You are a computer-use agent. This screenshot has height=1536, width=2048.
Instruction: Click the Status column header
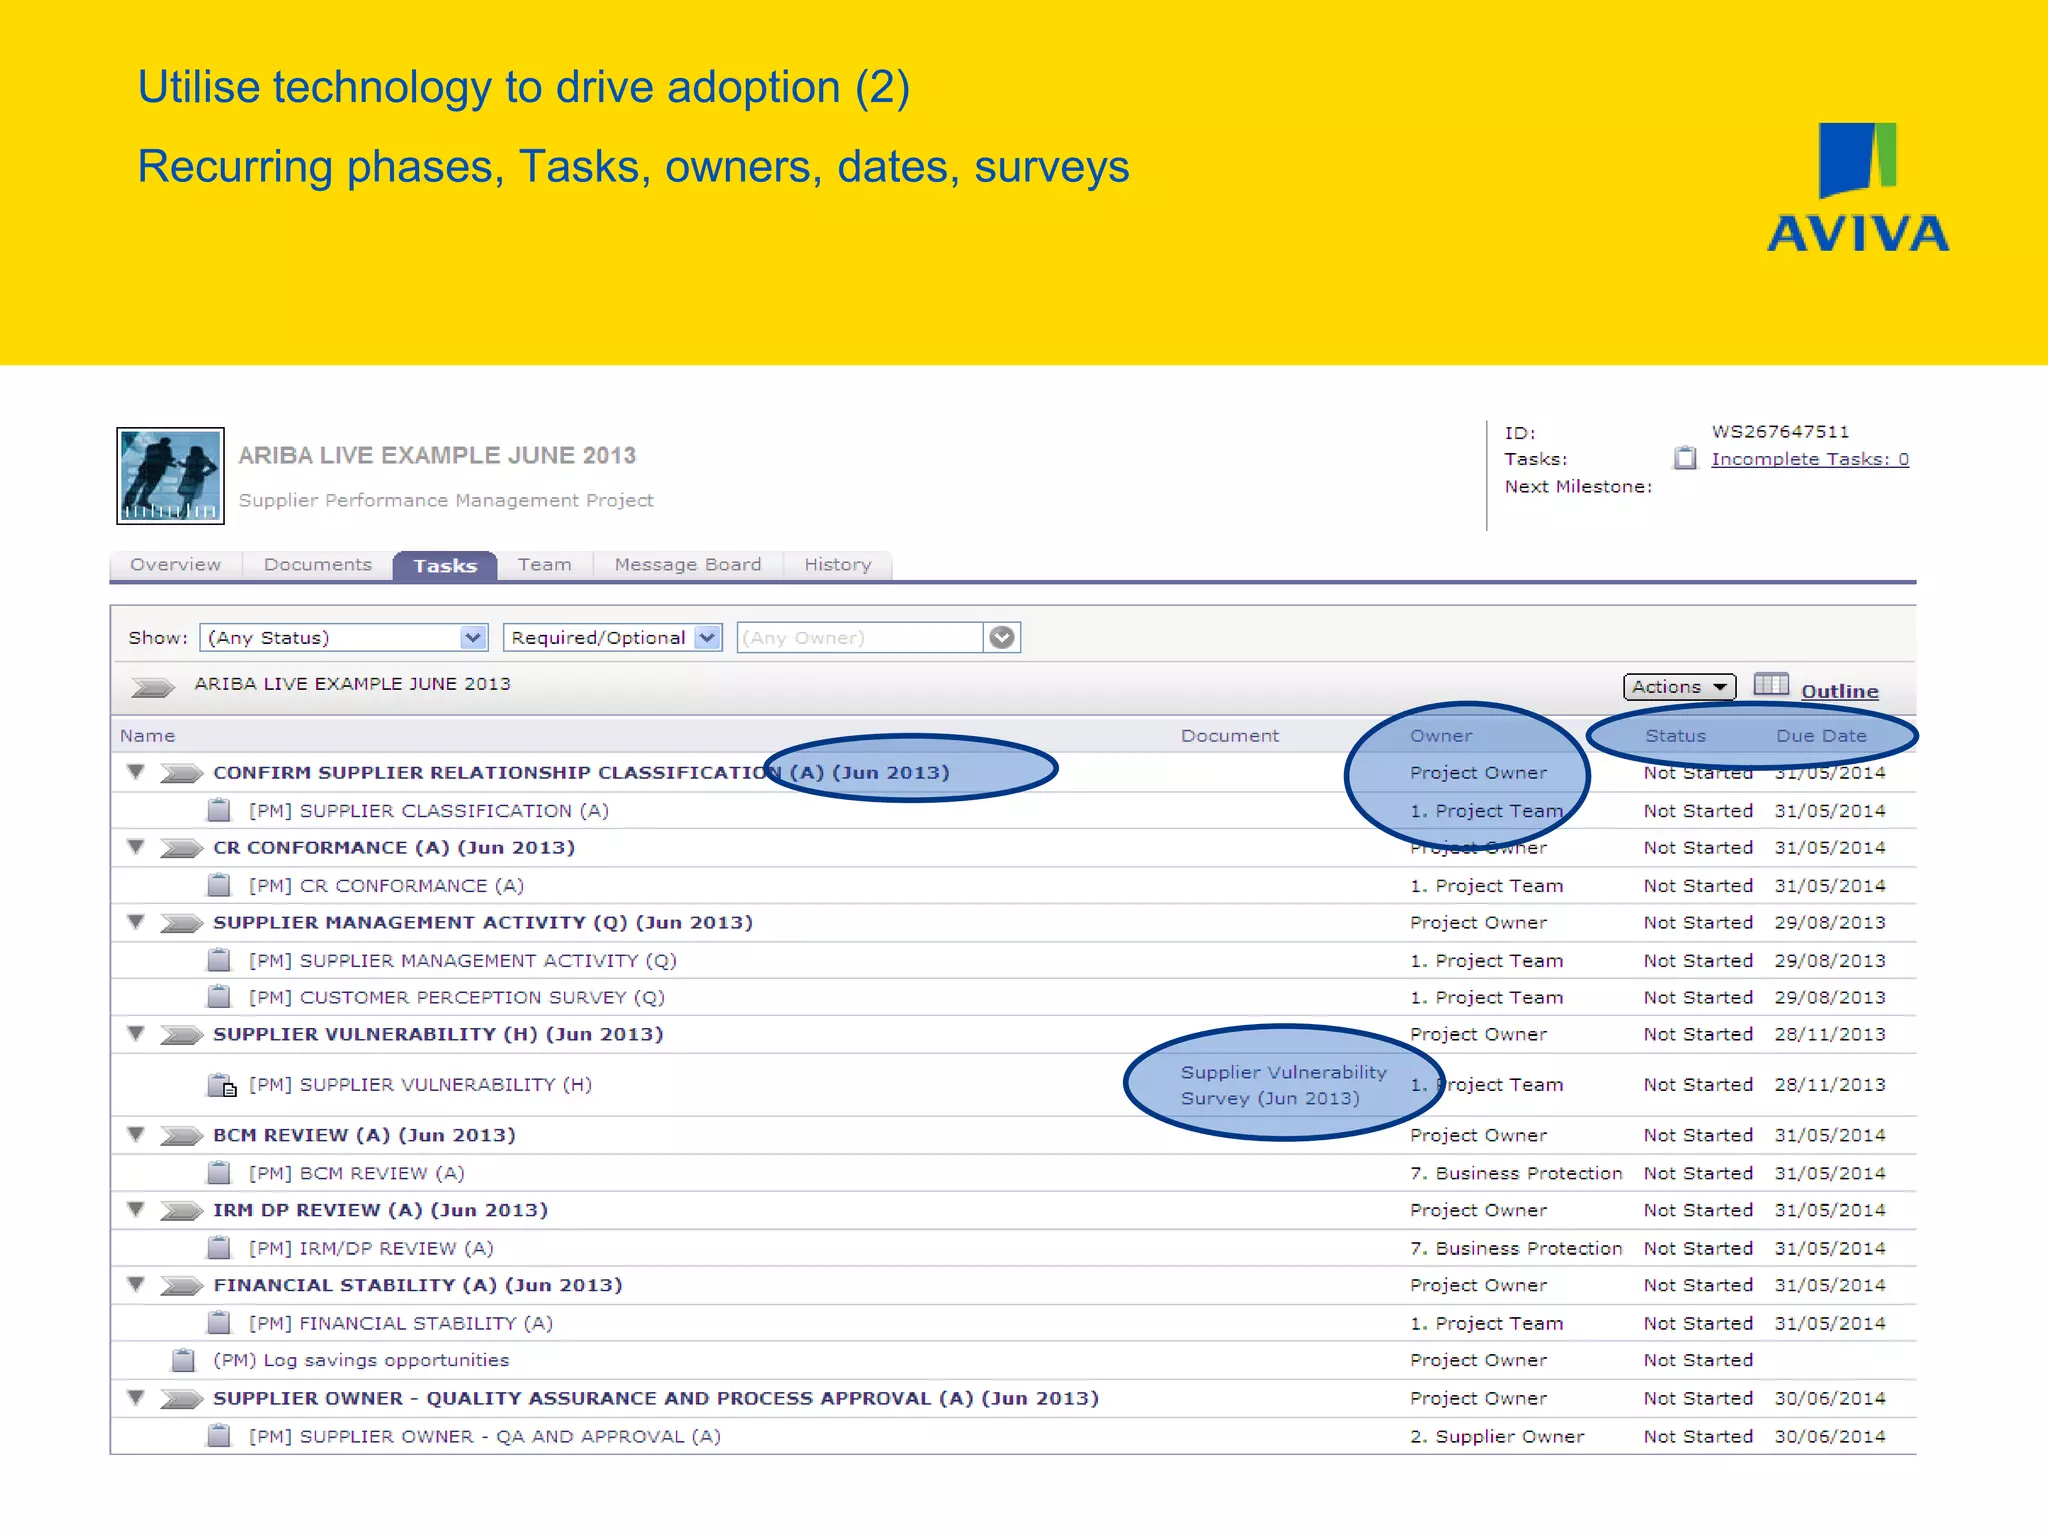1676,736
